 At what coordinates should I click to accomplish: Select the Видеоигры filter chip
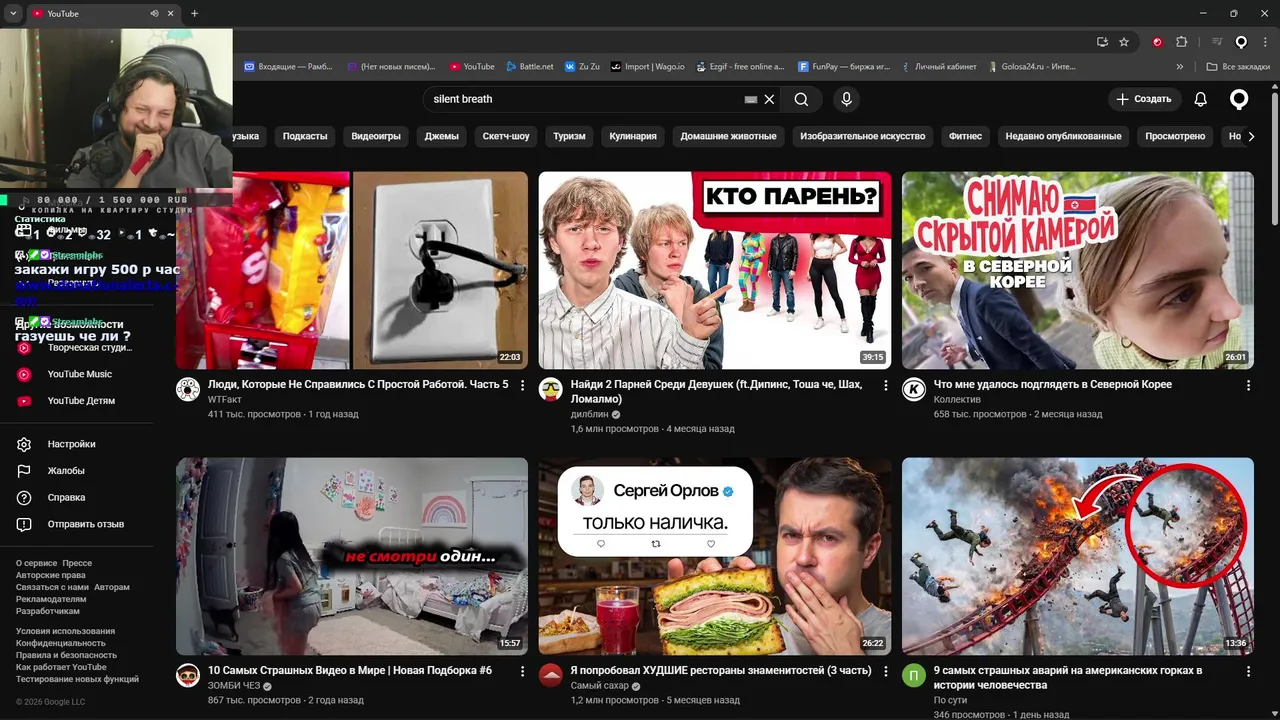[x=376, y=136]
